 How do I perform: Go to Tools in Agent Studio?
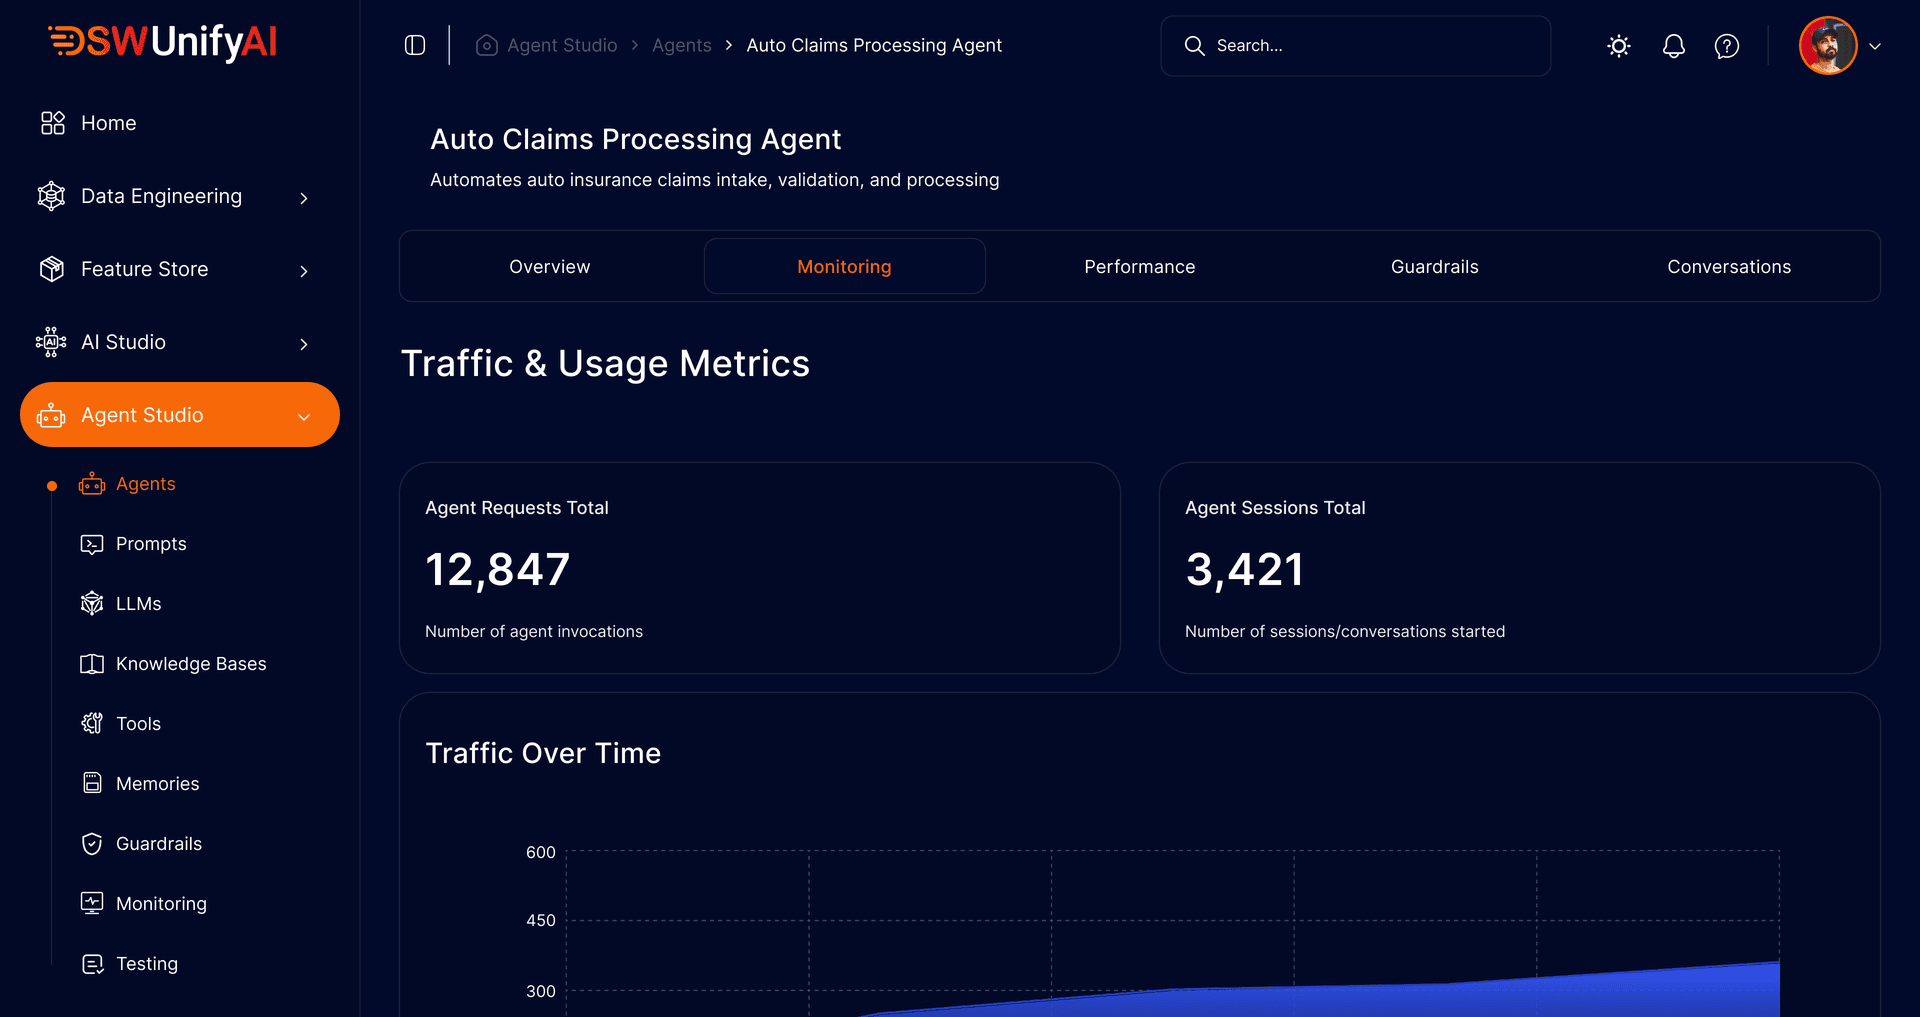(138, 724)
